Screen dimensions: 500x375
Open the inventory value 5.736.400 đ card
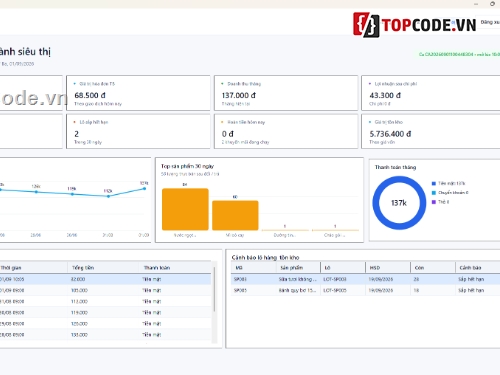click(x=431, y=132)
